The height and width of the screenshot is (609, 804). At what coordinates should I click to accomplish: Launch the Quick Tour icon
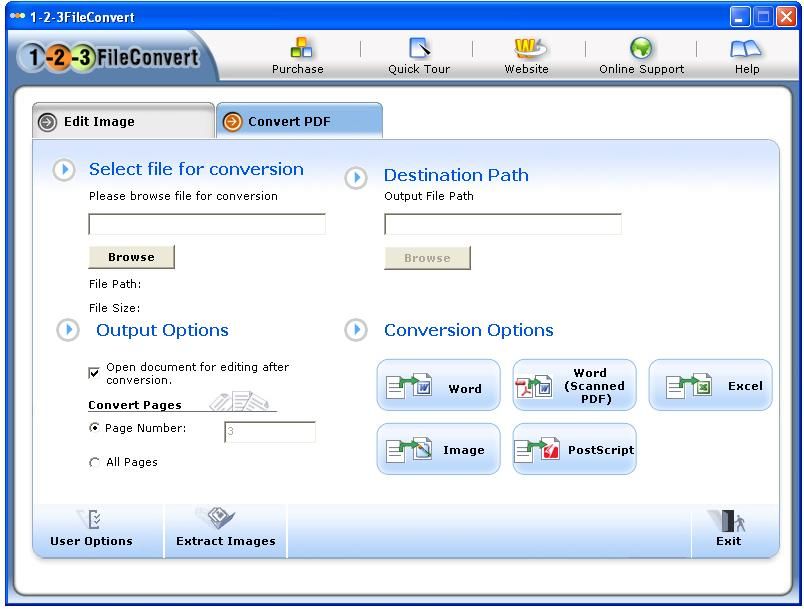click(x=420, y=48)
